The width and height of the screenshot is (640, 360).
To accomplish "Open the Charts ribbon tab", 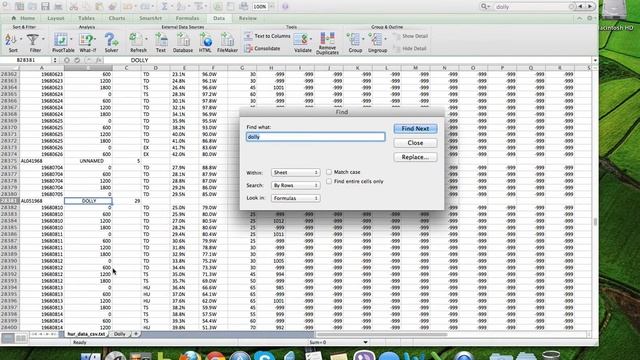I will (x=117, y=18).
